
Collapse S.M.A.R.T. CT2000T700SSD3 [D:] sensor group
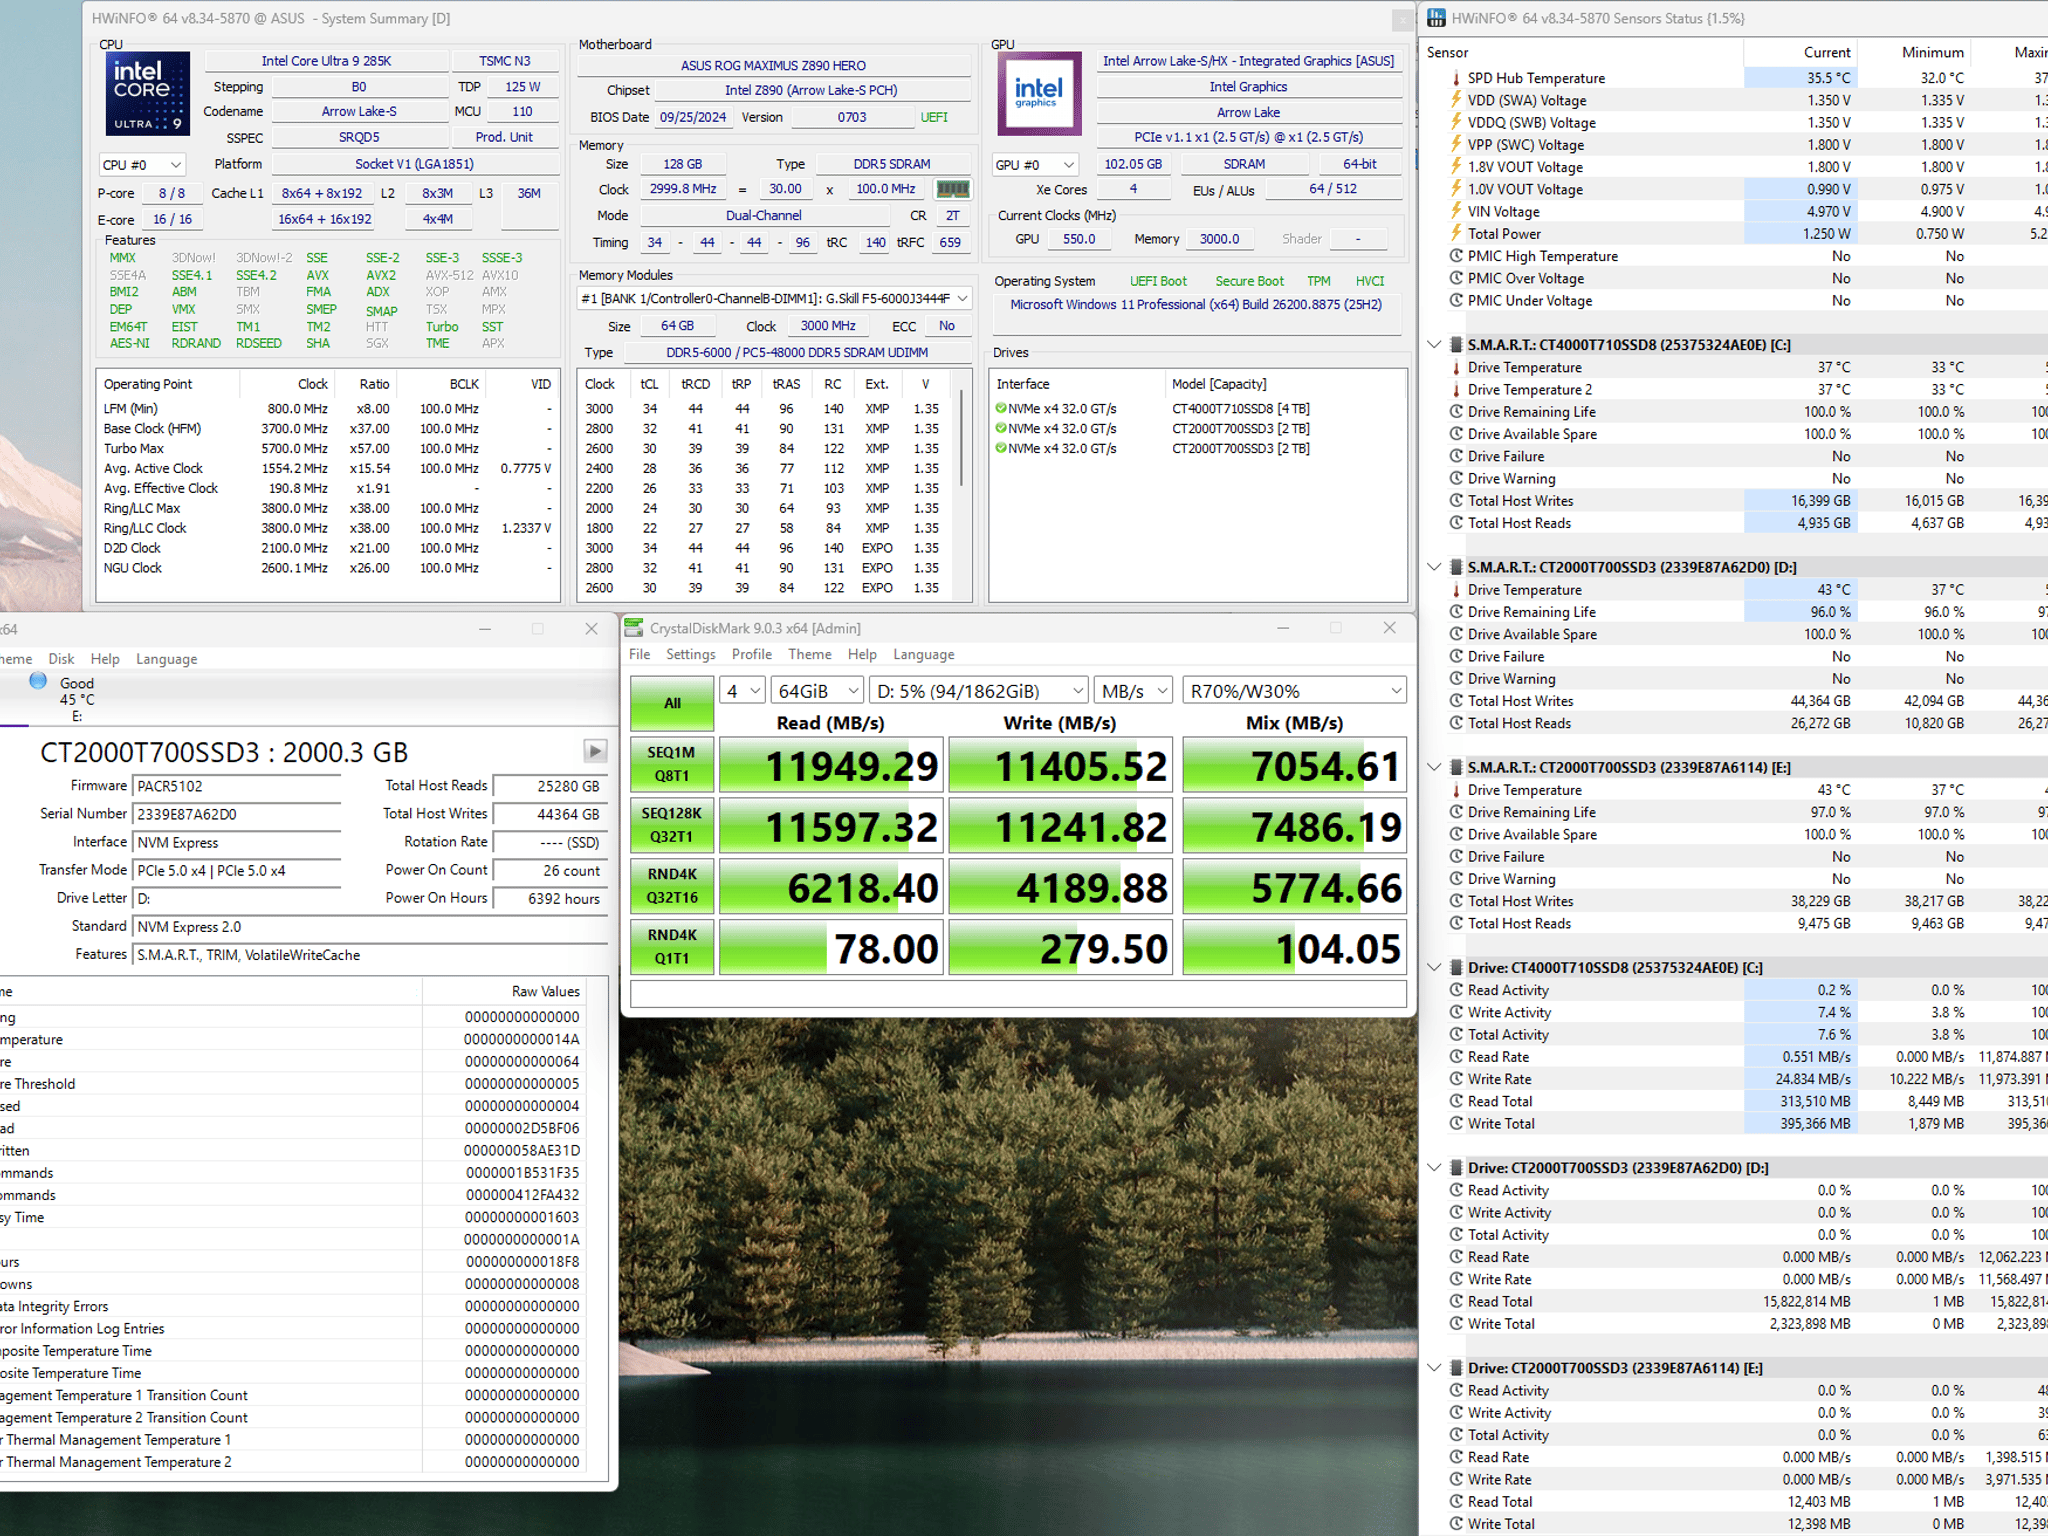pyautogui.click(x=1434, y=567)
